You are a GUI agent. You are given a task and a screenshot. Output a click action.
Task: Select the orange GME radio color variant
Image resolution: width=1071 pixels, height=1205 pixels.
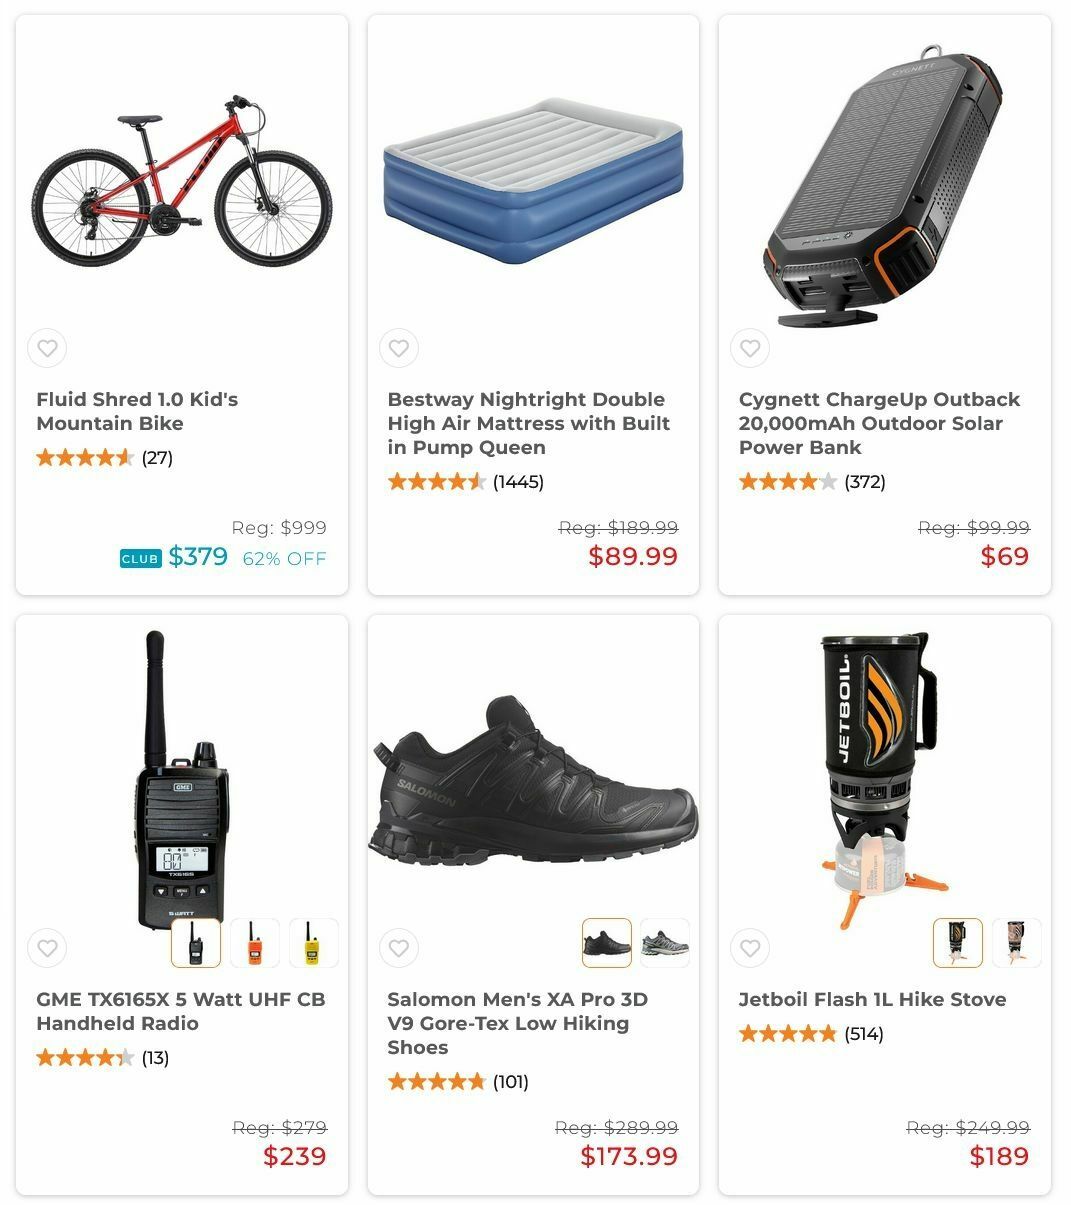[255, 943]
